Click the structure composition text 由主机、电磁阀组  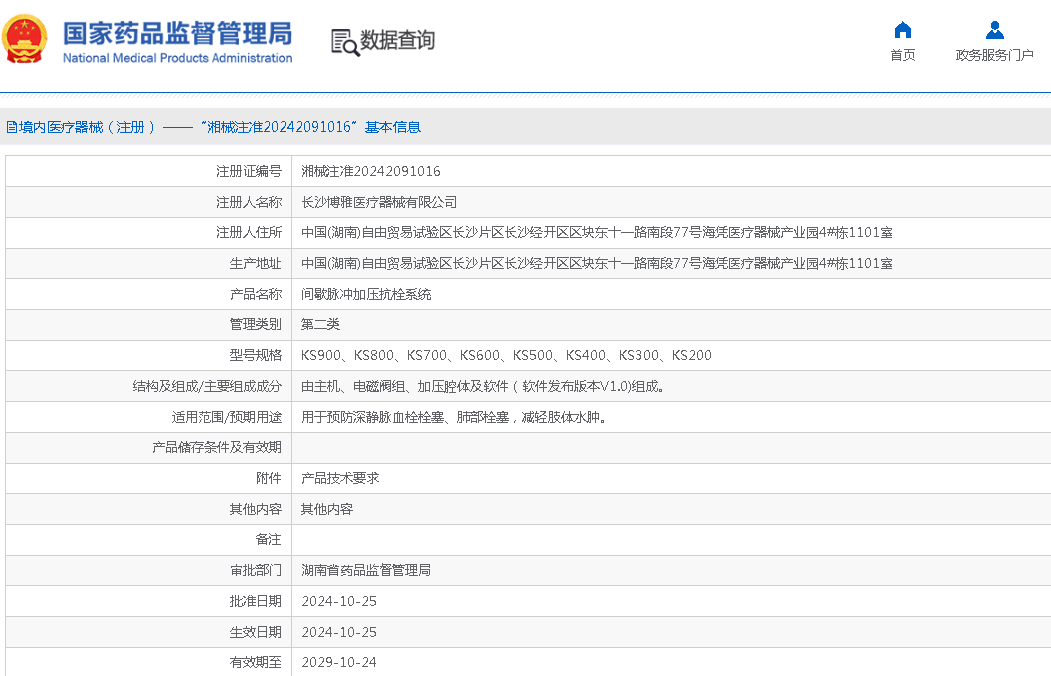pos(482,386)
